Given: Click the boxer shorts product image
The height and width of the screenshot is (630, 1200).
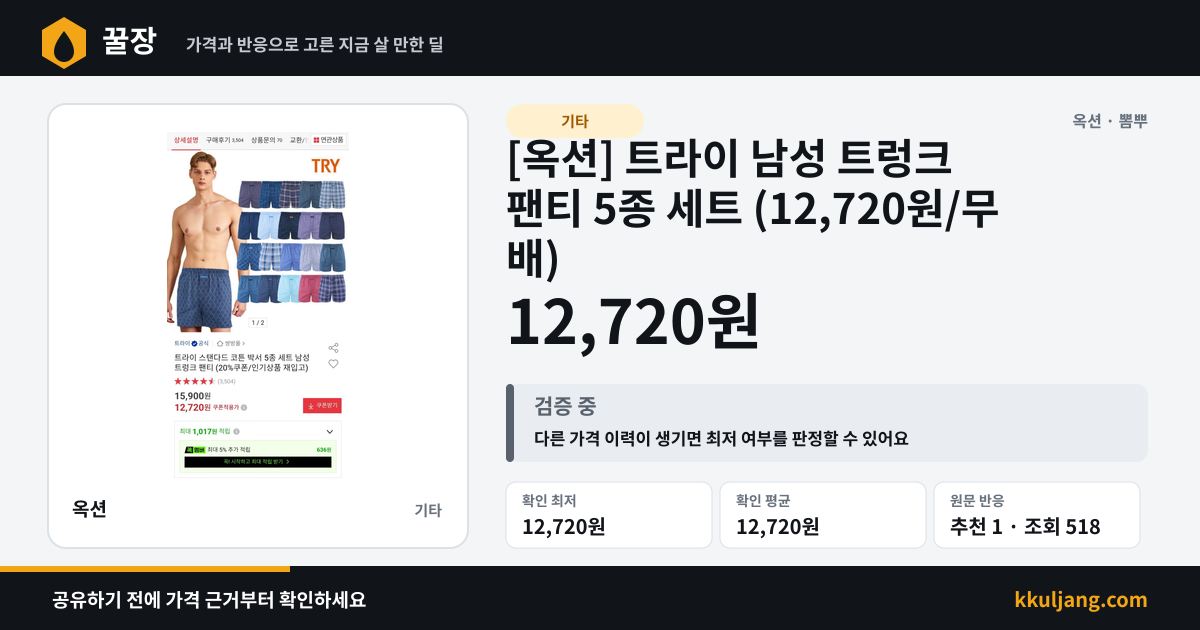Looking at the screenshot, I should click(258, 228).
